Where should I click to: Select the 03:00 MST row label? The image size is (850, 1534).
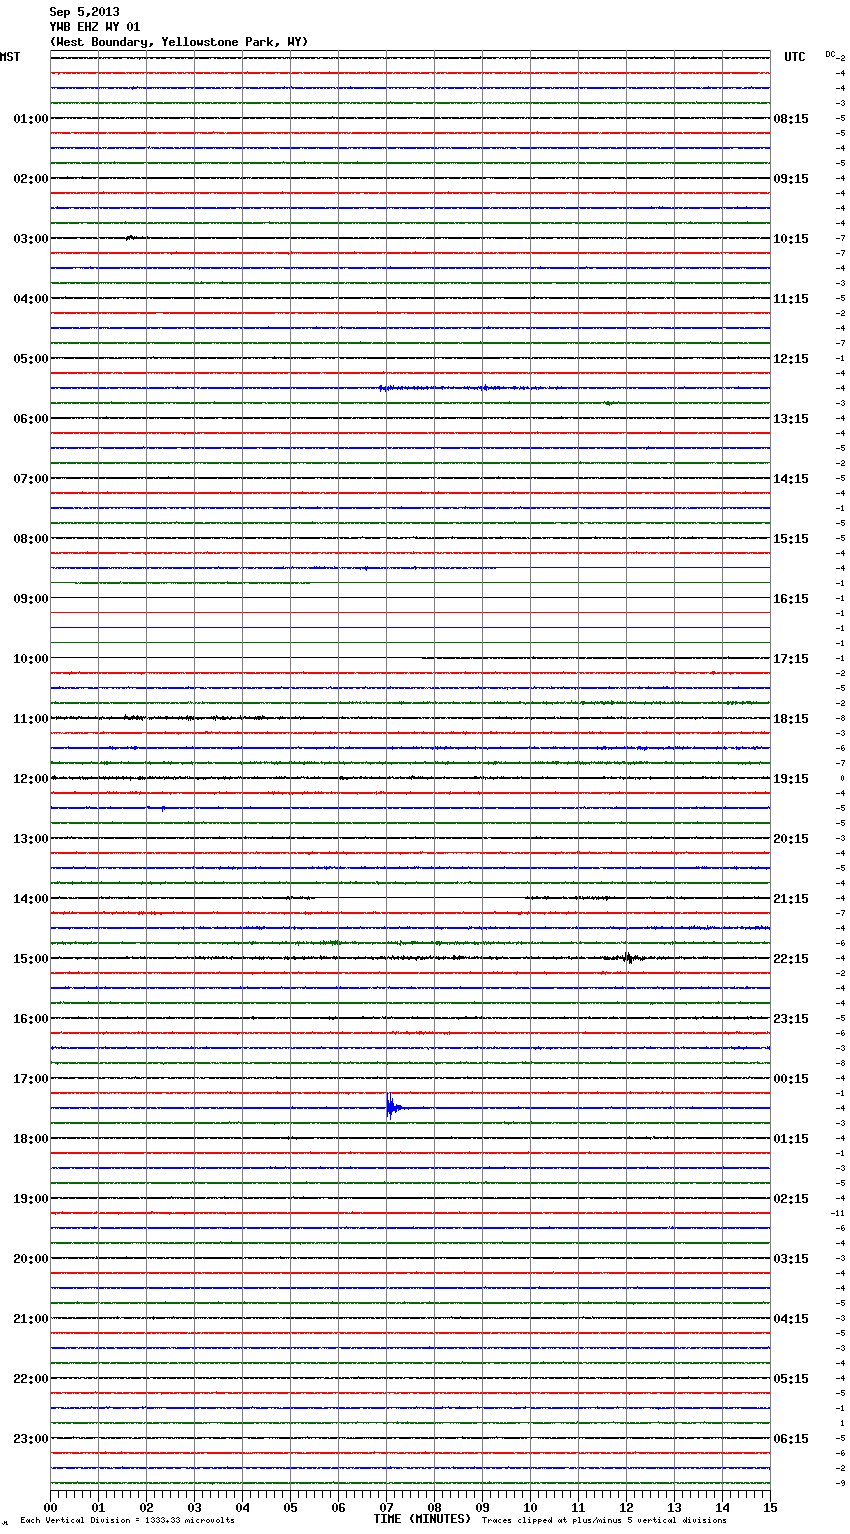pyautogui.click(x=31, y=239)
